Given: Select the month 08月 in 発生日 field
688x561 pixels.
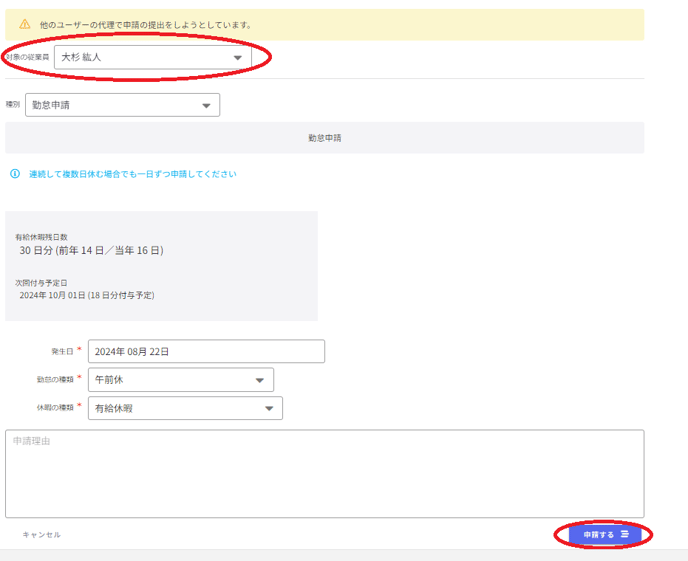Looking at the screenshot, I should point(137,352).
